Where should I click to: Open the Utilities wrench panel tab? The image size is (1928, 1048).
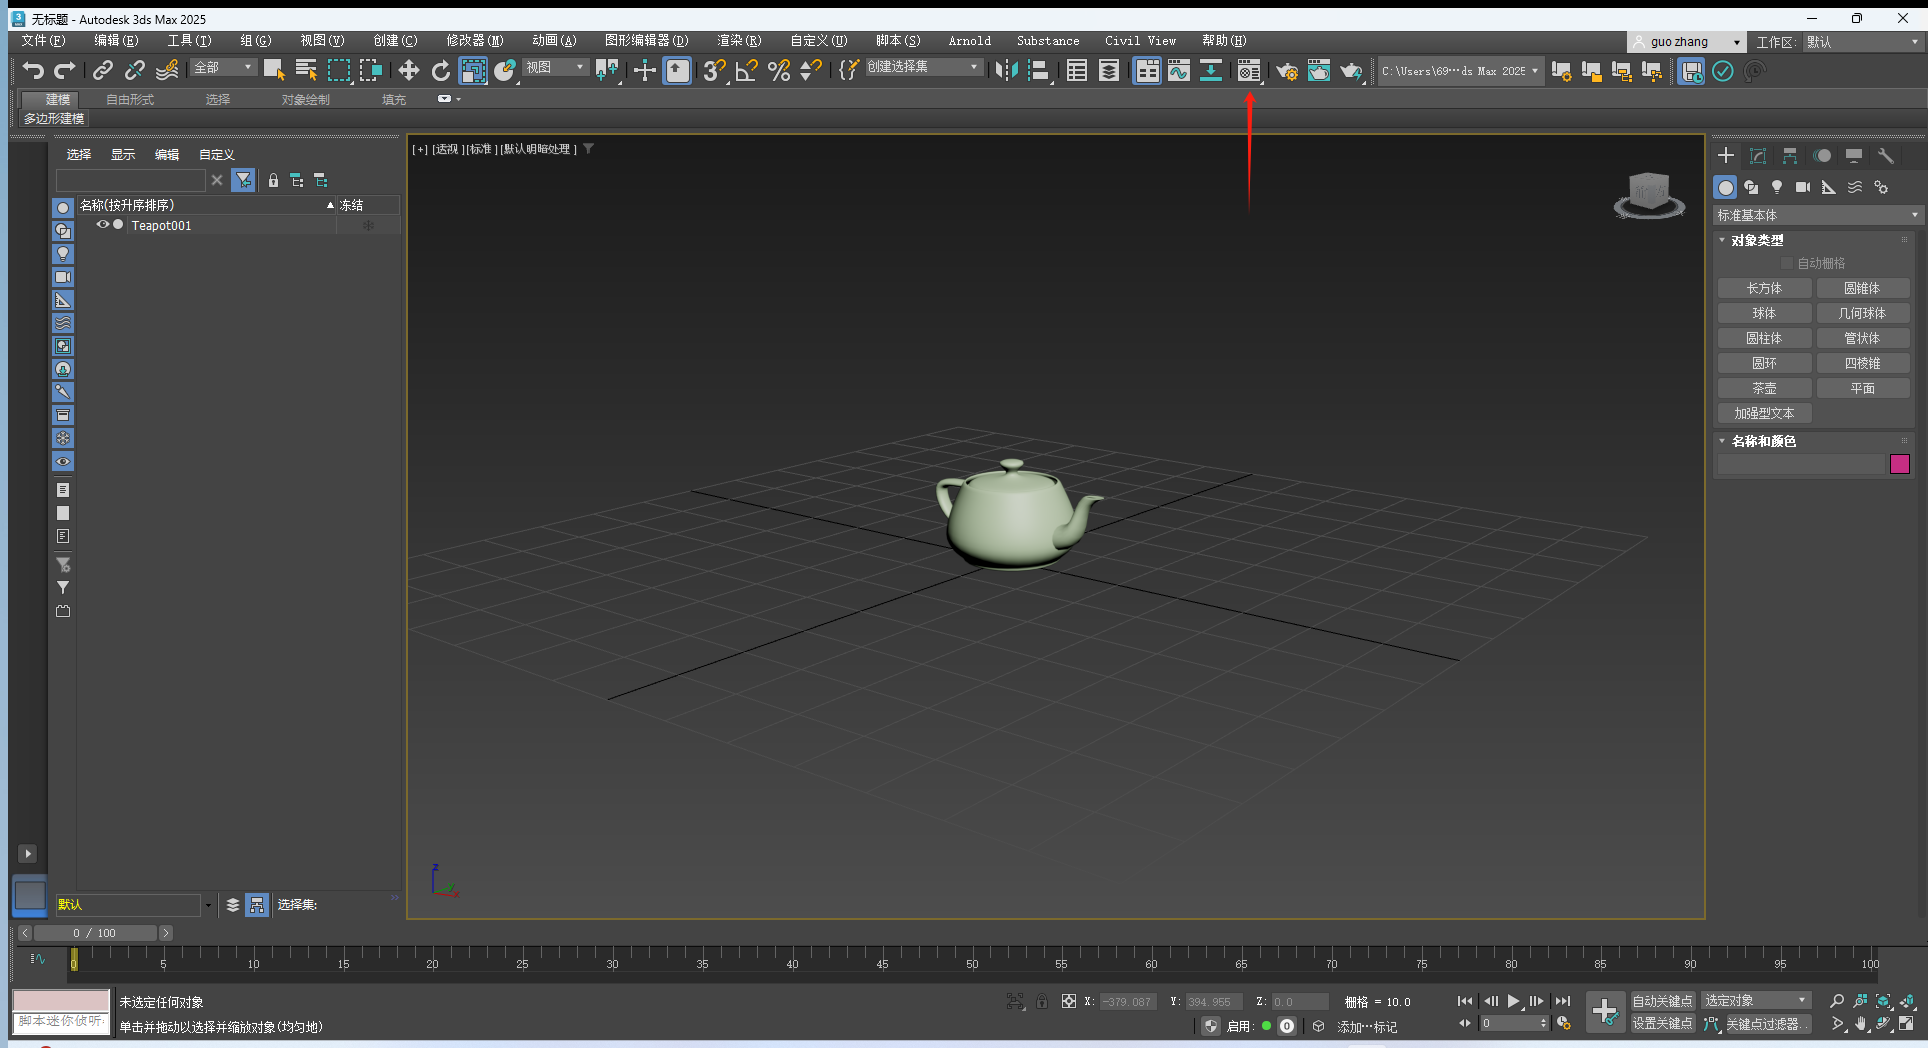1886,155
